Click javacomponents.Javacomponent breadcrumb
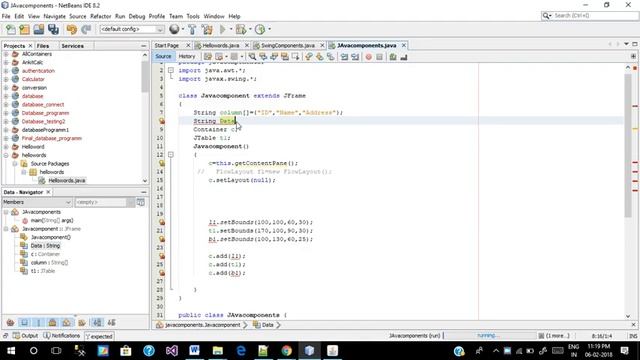Viewport: 640px width, 360px height. click(x=198, y=325)
